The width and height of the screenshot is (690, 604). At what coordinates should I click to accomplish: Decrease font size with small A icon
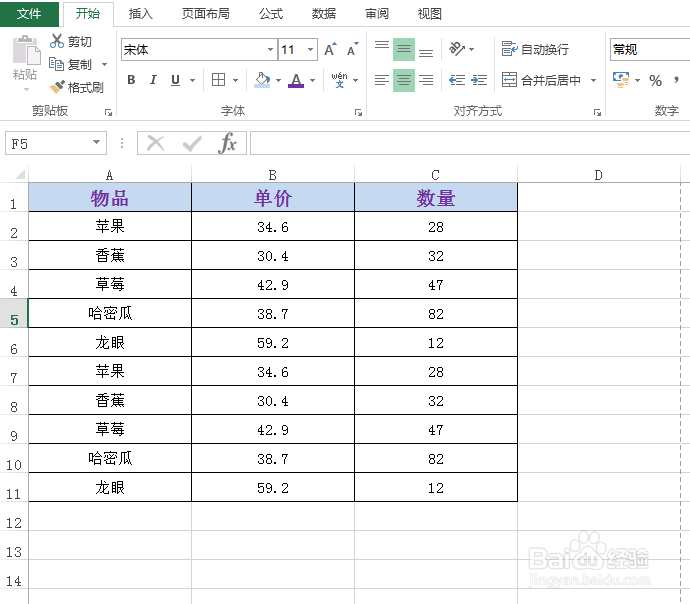(352, 50)
